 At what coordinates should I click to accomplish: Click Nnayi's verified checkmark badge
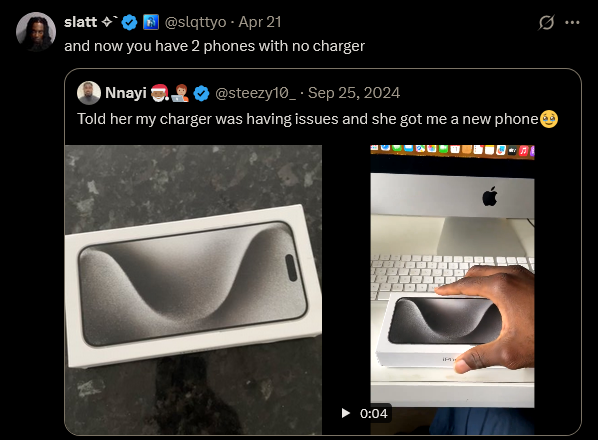(201, 93)
